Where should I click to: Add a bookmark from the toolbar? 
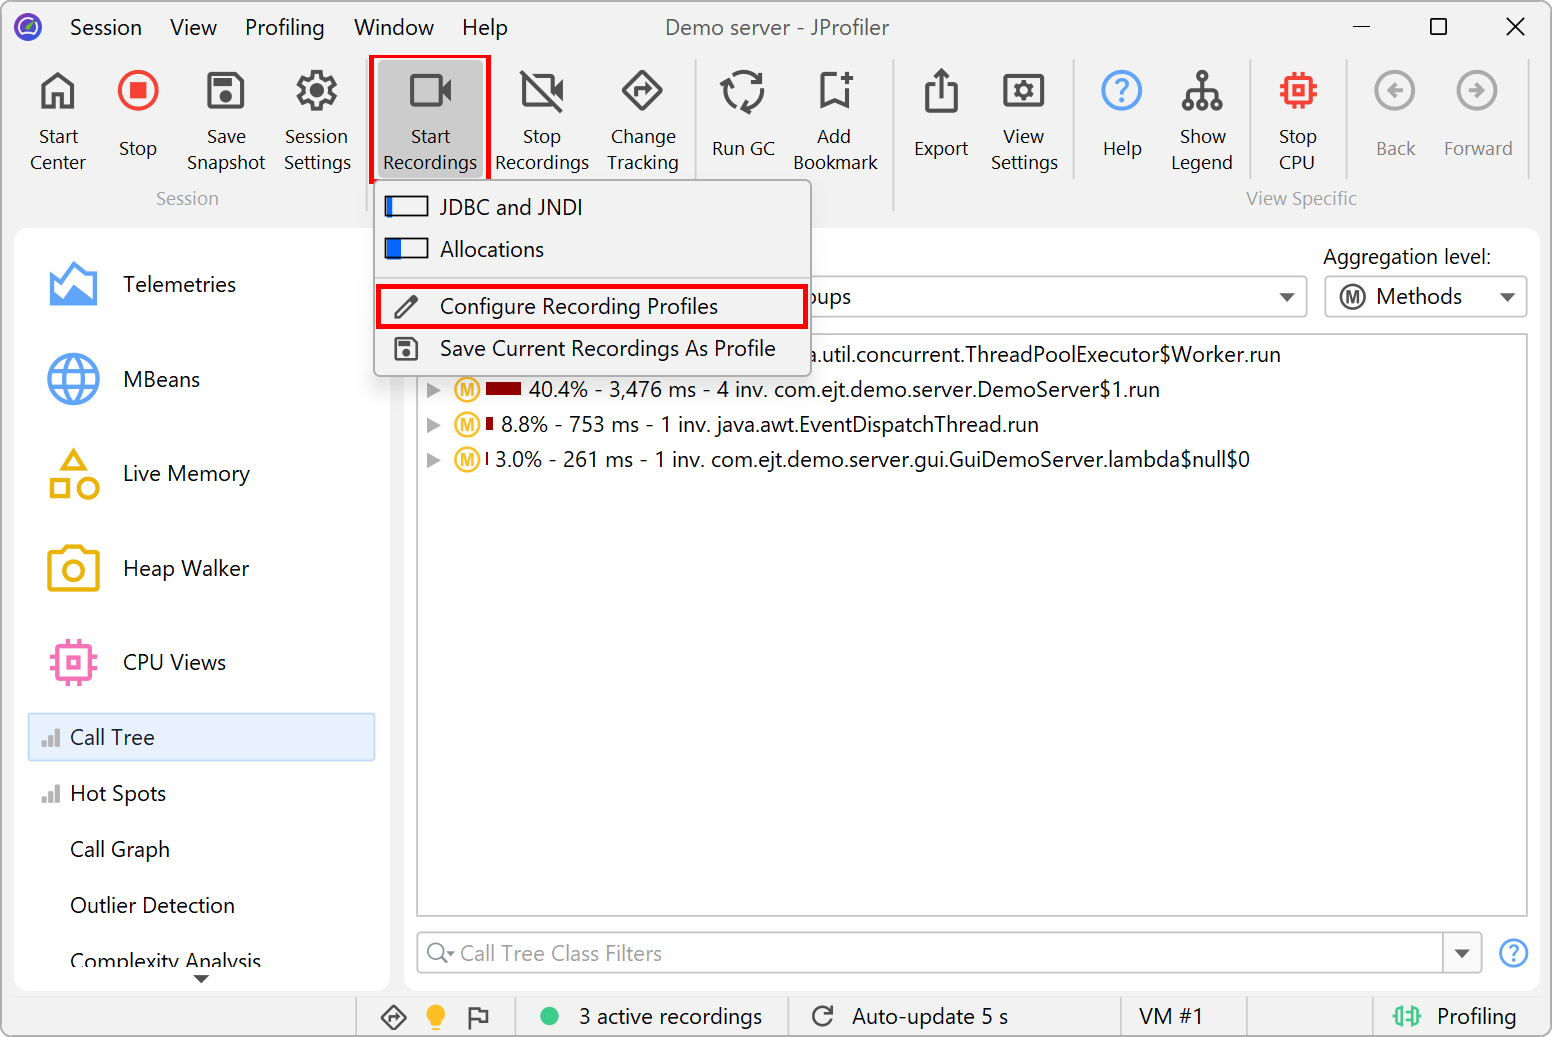pyautogui.click(x=835, y=119)
